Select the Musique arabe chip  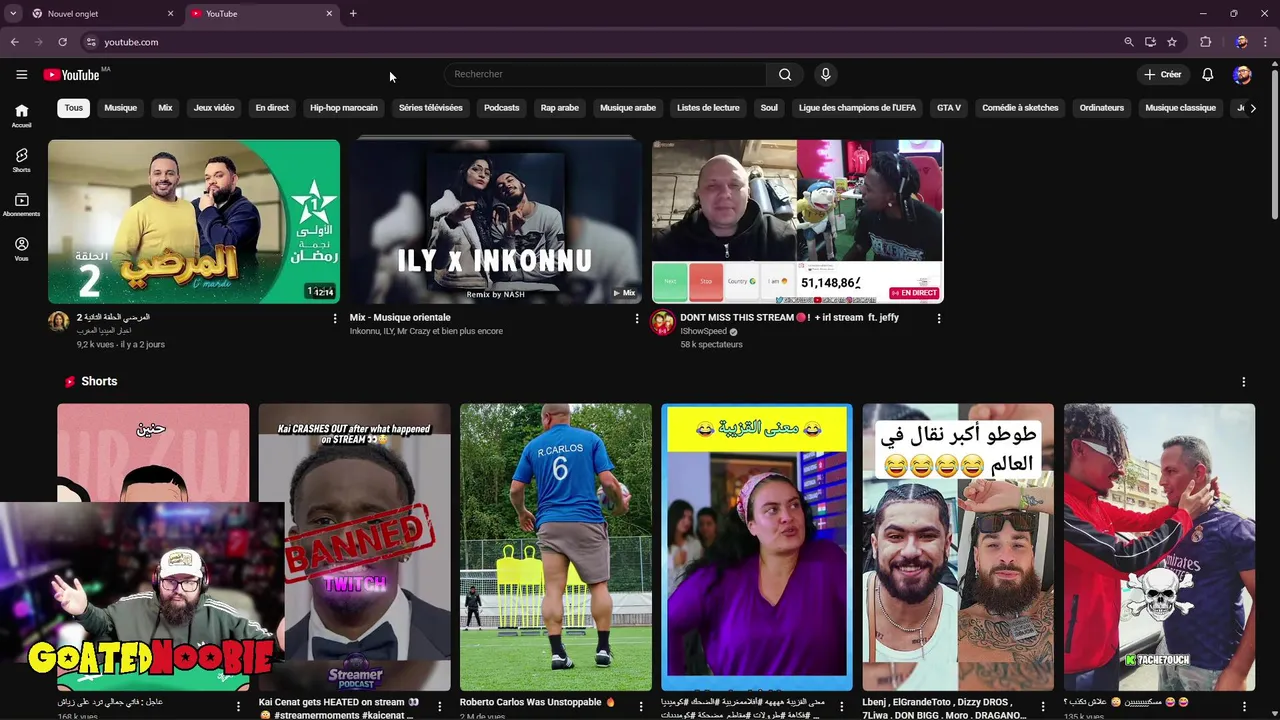(628, 108)
